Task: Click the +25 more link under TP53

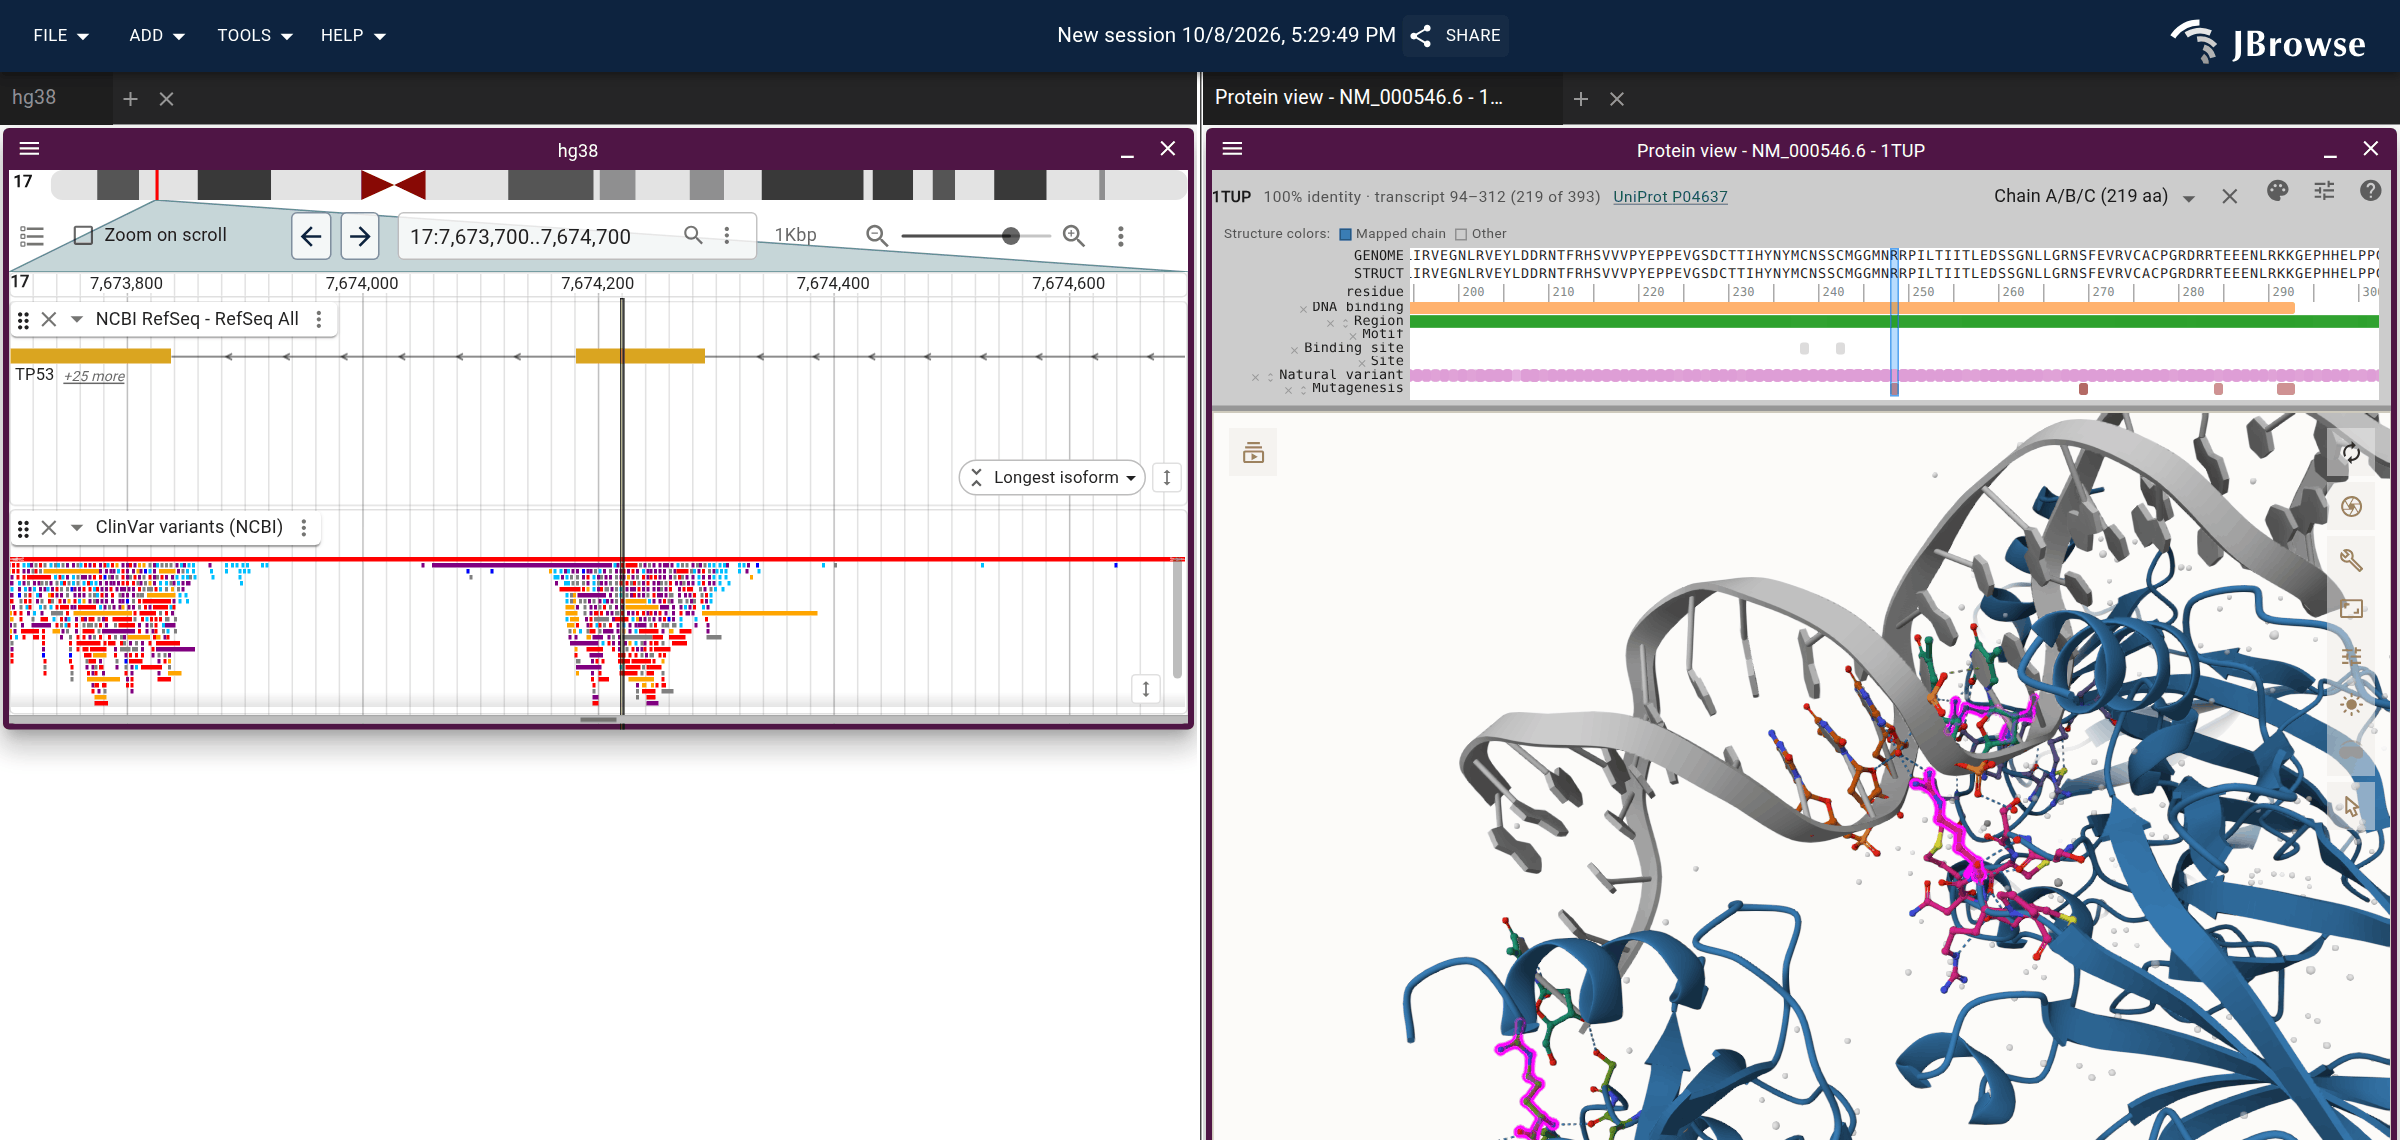Action: 95,377
